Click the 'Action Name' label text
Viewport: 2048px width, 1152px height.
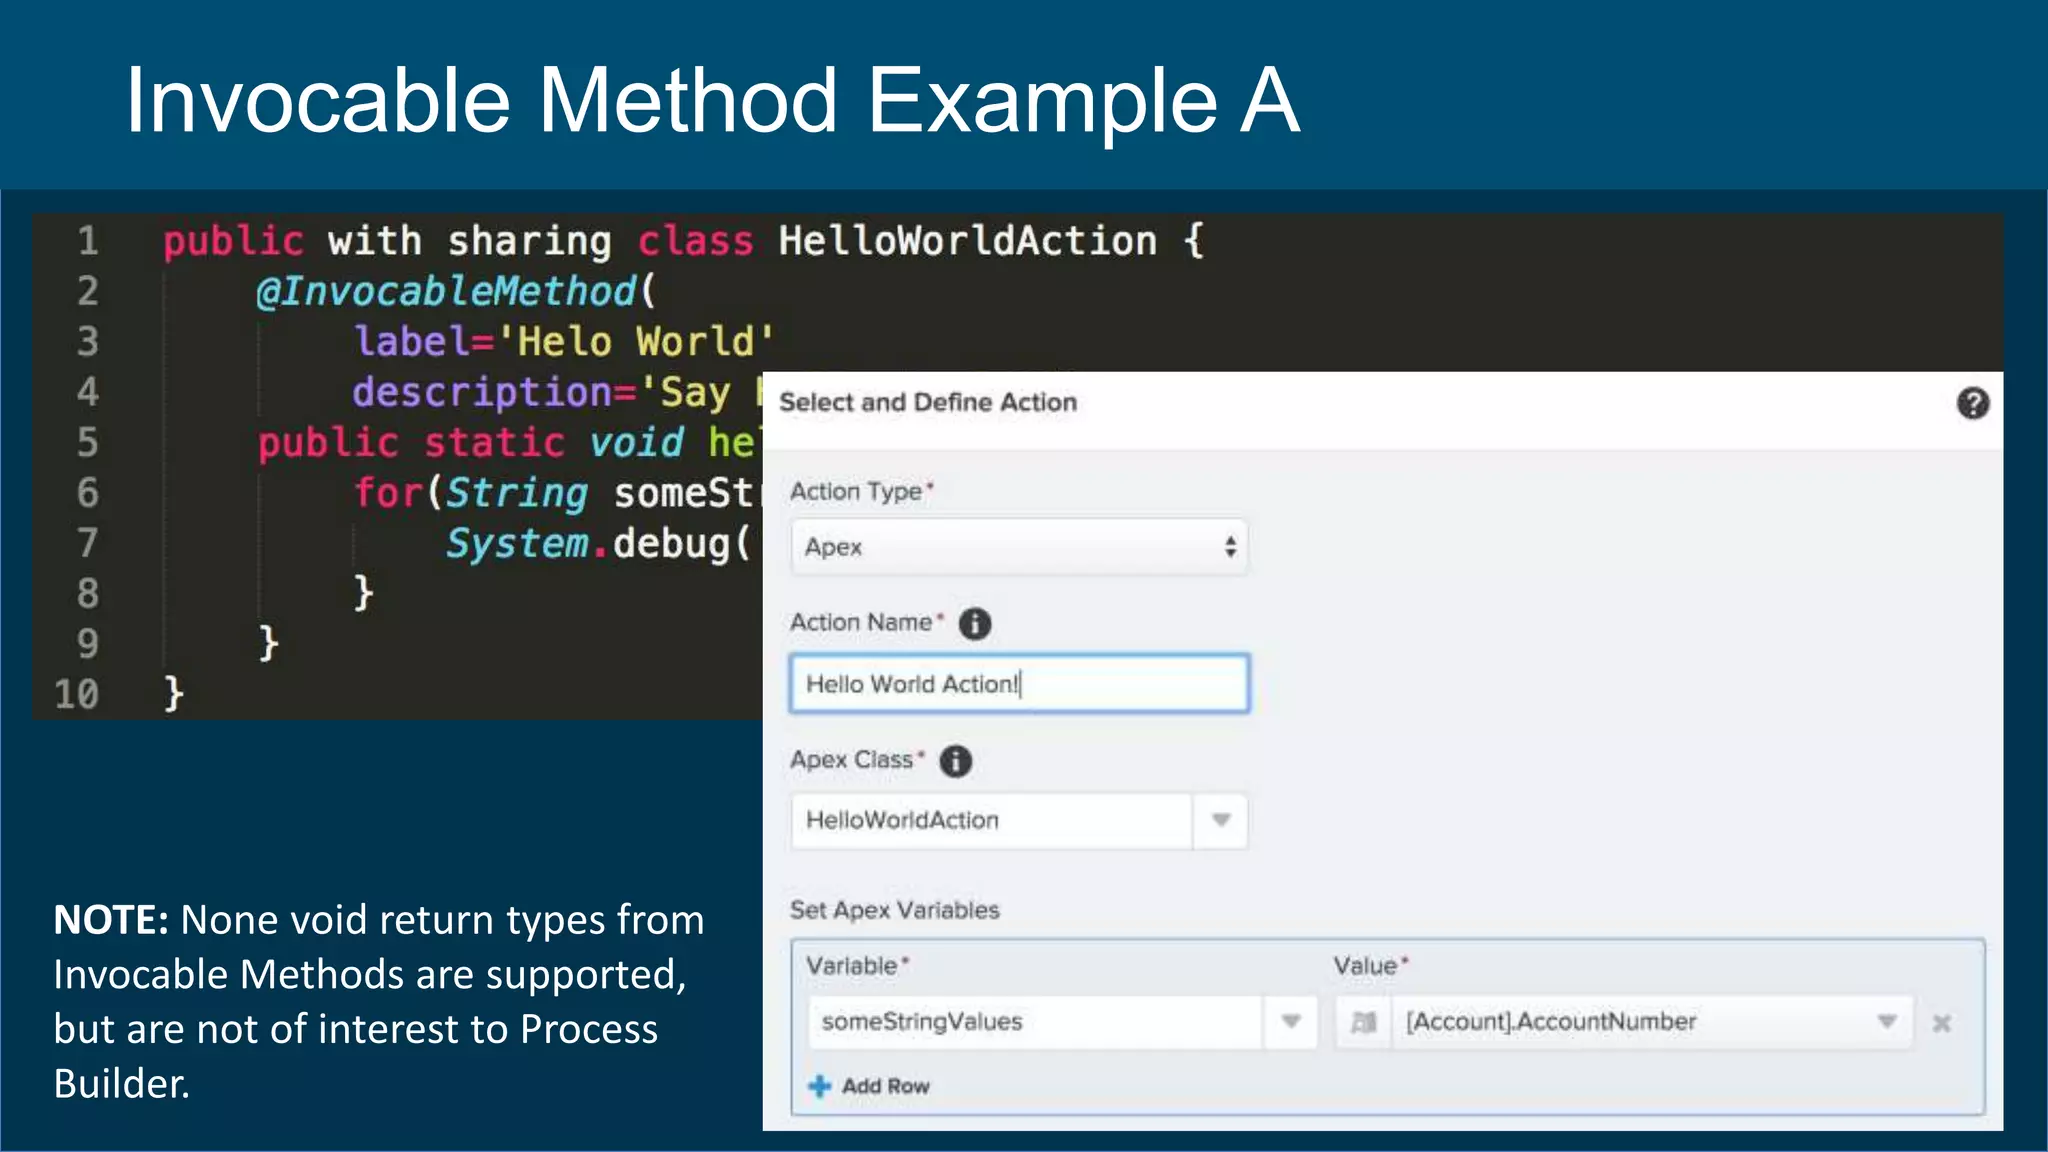click(x=861, y=622)
